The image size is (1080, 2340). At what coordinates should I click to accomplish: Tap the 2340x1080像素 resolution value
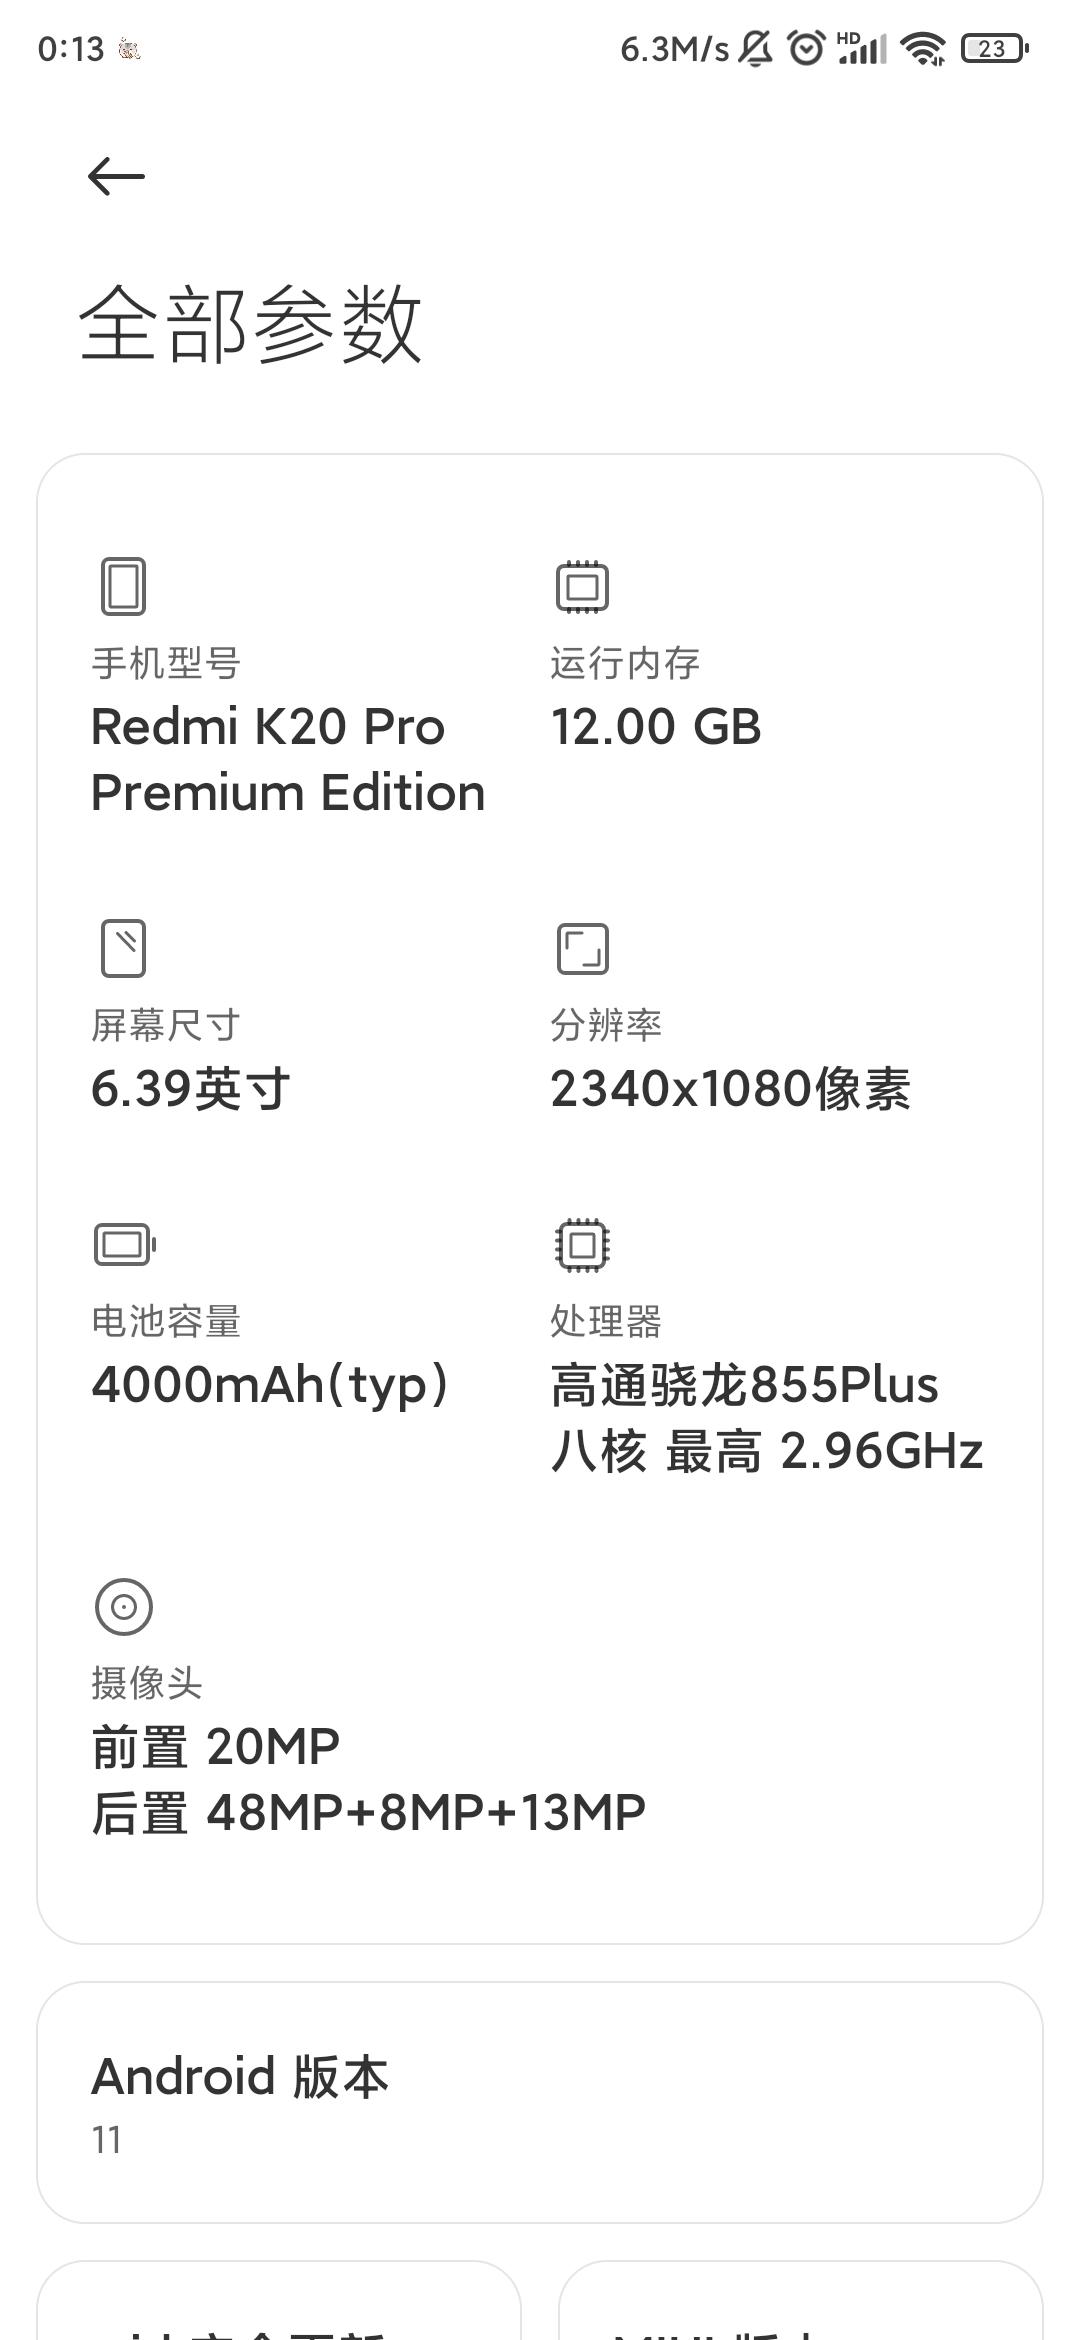click(x=730, y=1089)
